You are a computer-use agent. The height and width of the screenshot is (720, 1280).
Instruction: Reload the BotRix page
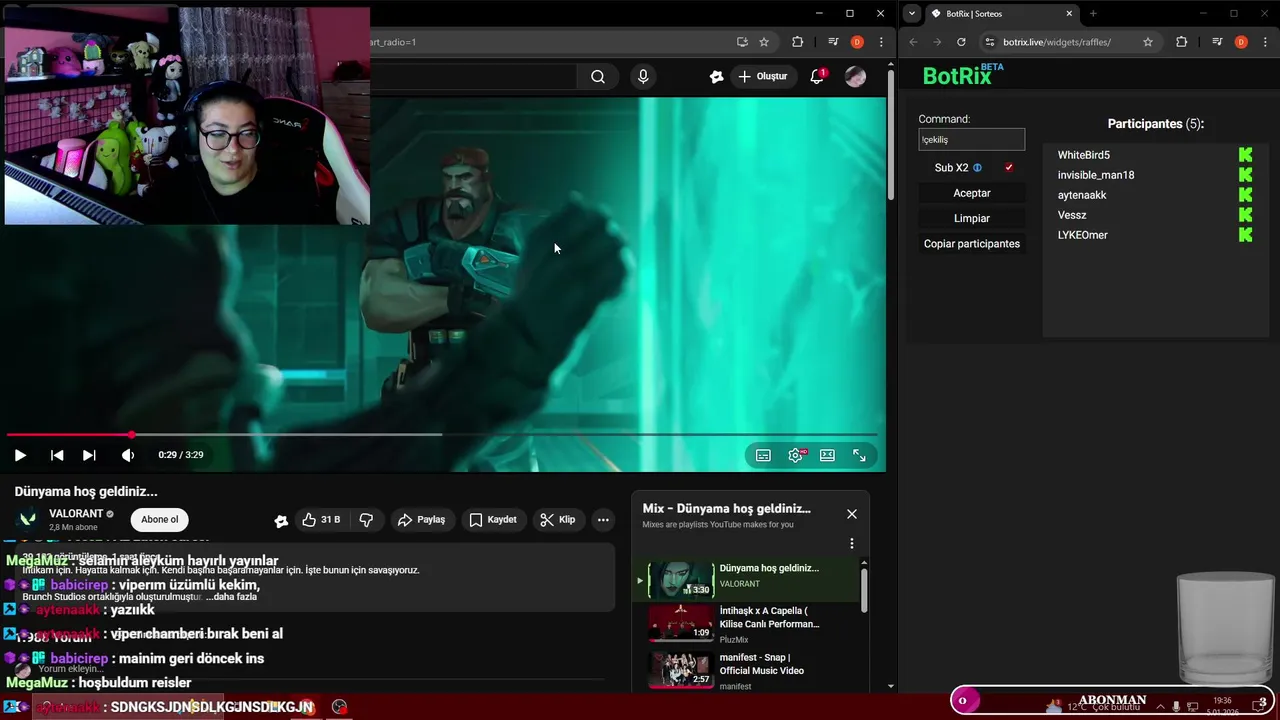(x=961, y=42)
